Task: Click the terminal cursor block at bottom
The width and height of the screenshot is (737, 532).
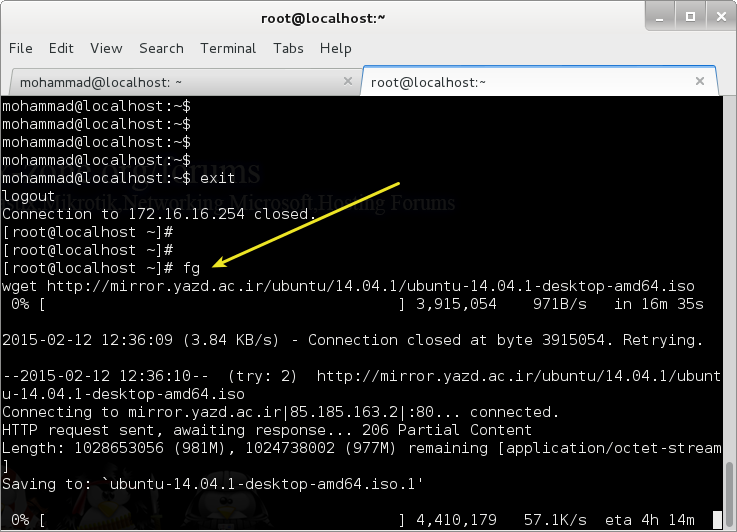Action: [x=717, y=520]
